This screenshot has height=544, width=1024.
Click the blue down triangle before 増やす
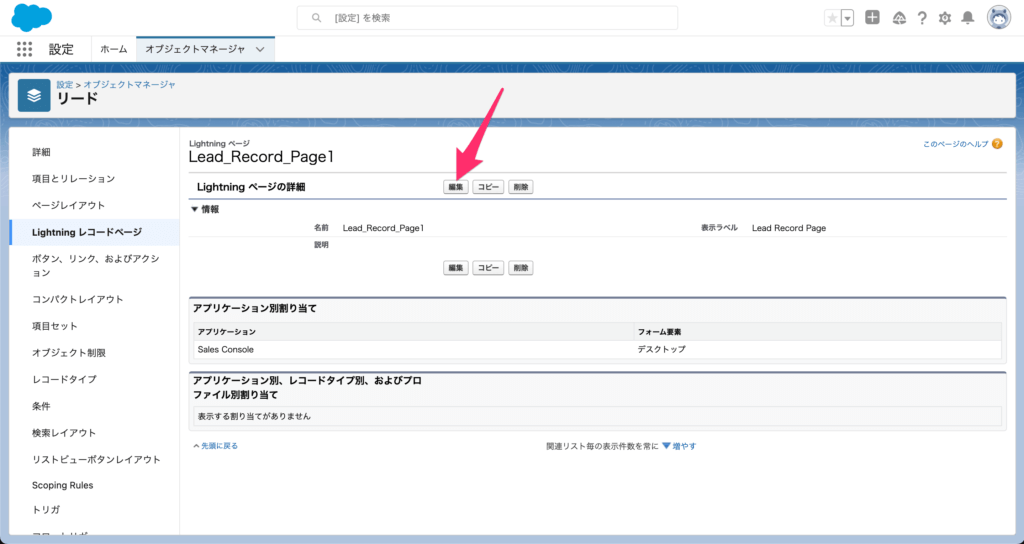pyautogui.click(x=666, y=446)
